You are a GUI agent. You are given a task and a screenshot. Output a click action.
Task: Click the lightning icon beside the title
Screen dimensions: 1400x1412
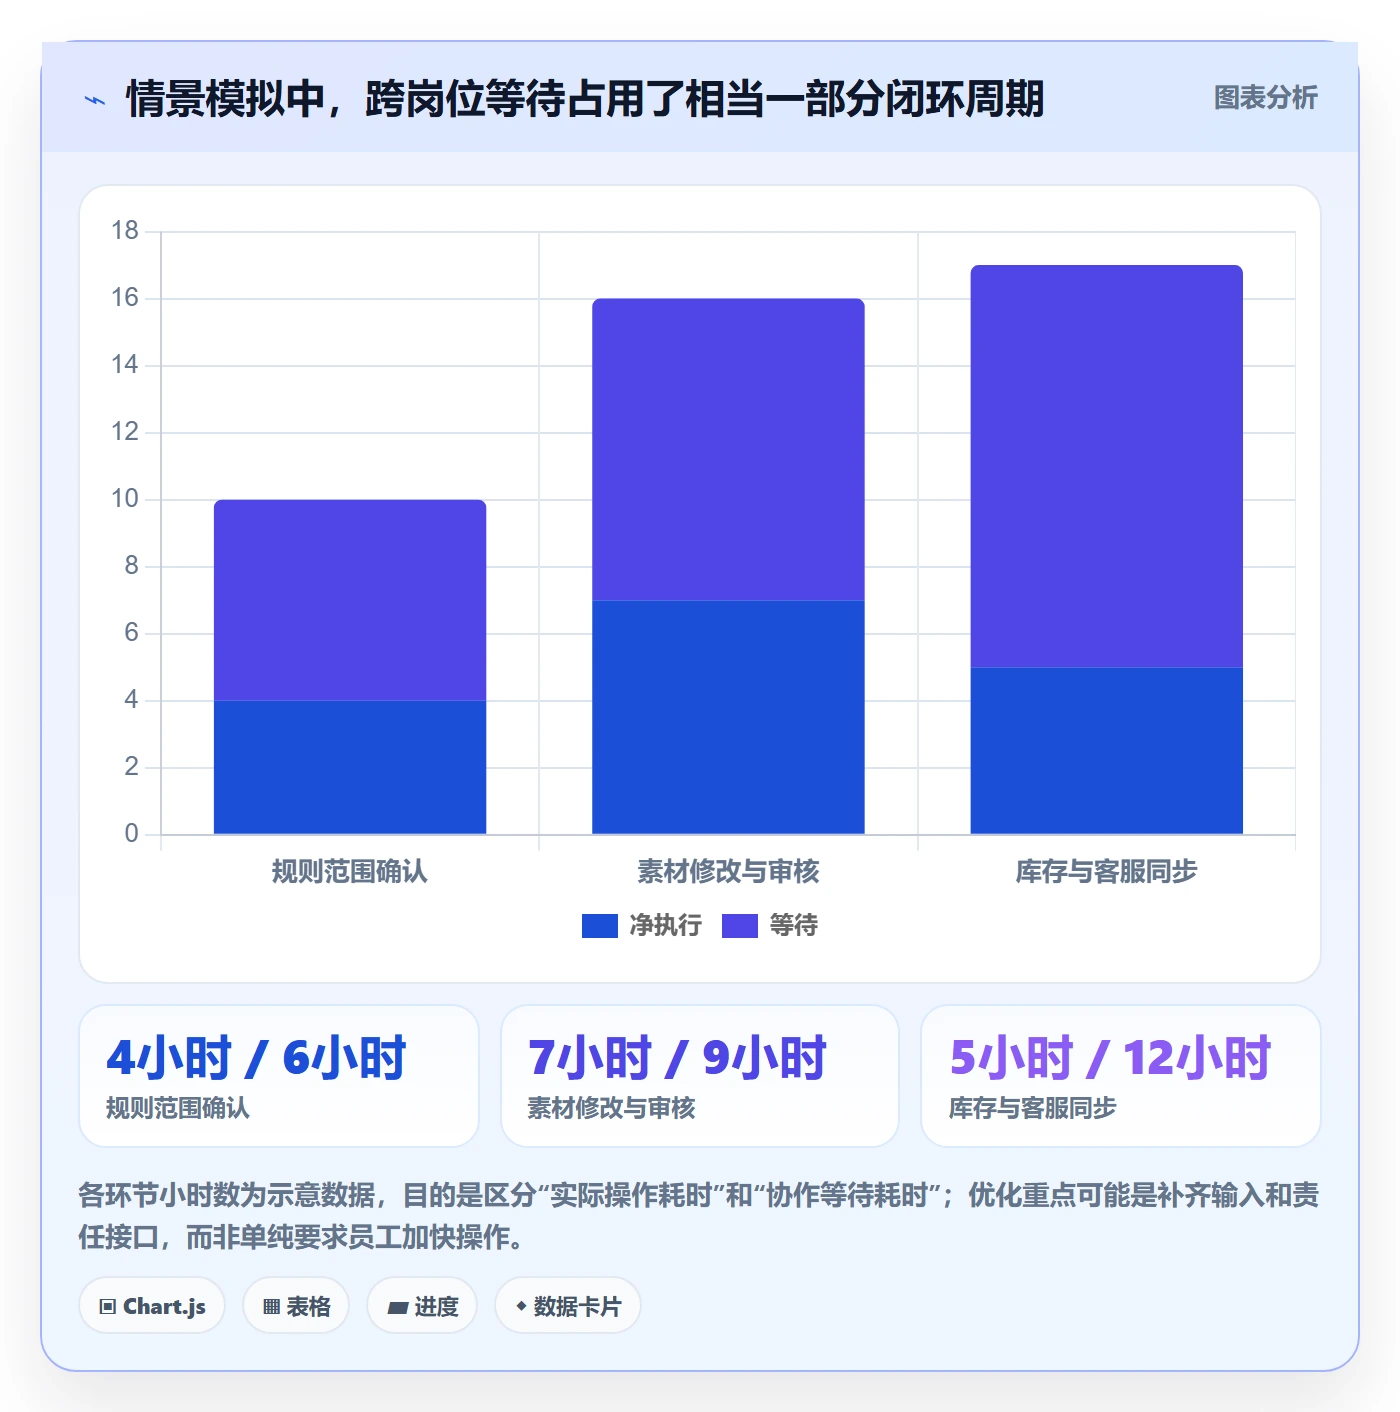(x=95, y=100)
